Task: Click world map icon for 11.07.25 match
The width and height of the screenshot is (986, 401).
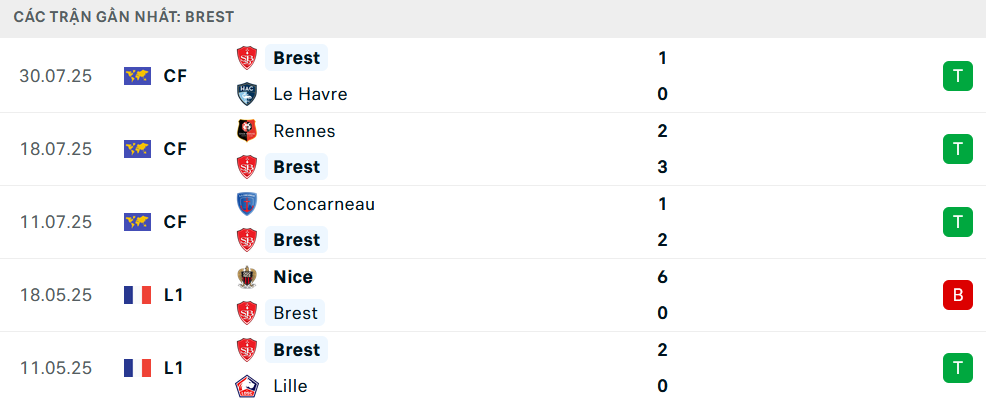Action: (x=137, y=222)
